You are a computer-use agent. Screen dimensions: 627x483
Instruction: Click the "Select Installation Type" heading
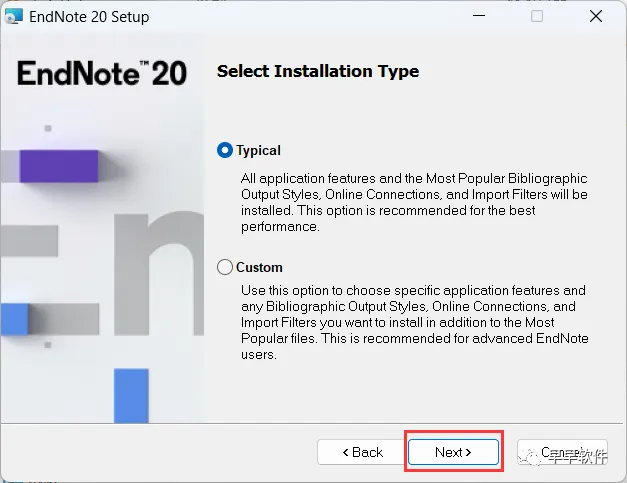click(318, 71)
